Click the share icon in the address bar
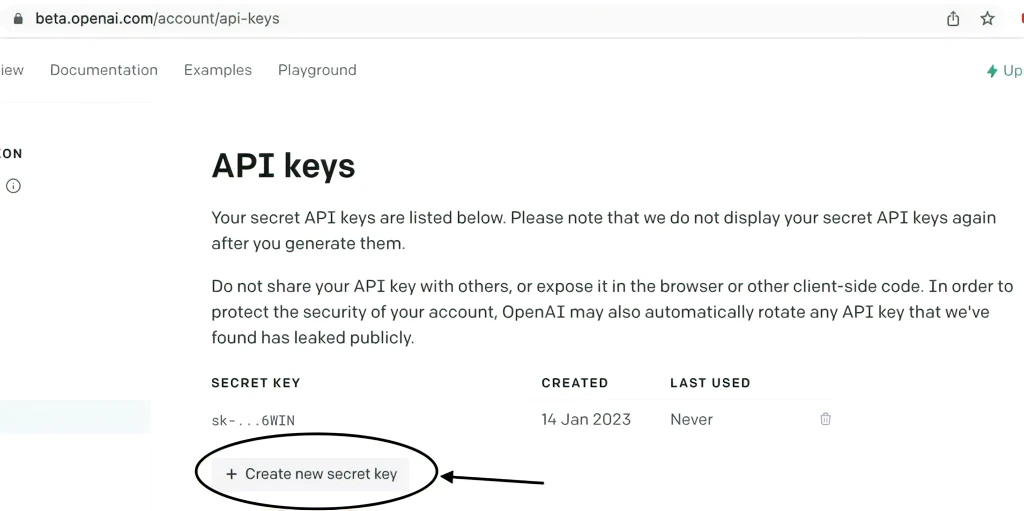This screenshot has height=511, width=1024. (x=953, y=18)
